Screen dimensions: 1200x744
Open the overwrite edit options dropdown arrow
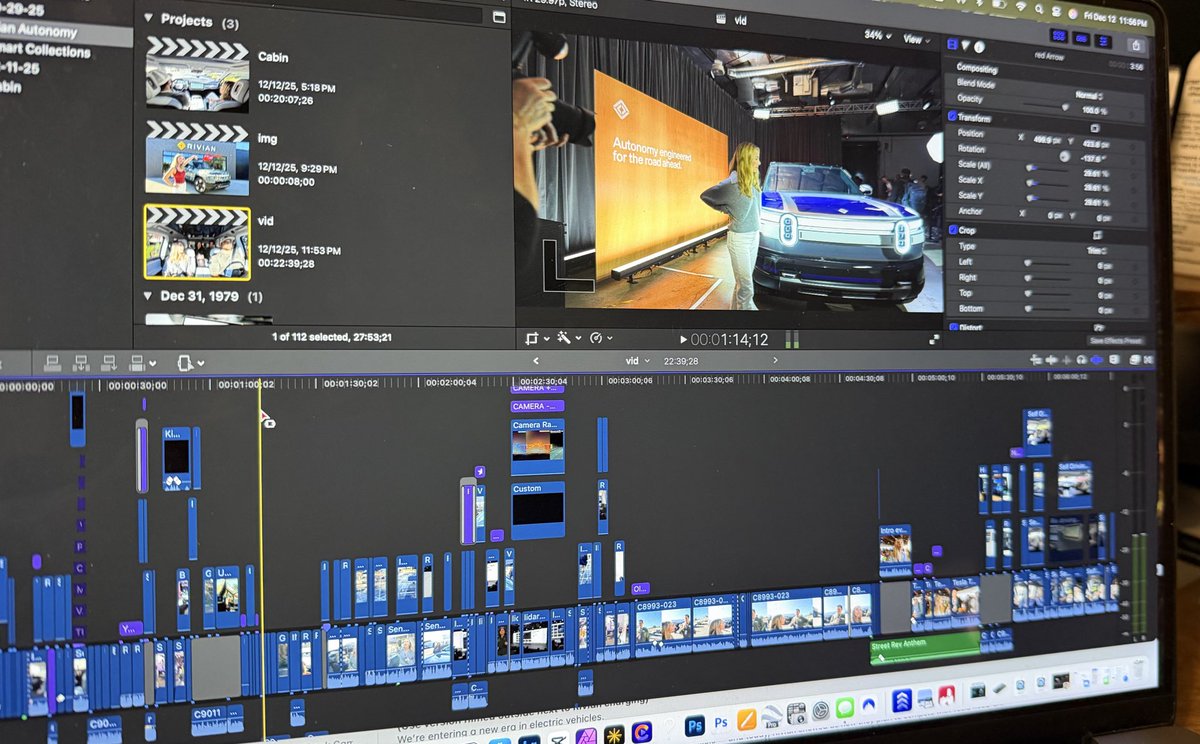(x=152, y=363)
